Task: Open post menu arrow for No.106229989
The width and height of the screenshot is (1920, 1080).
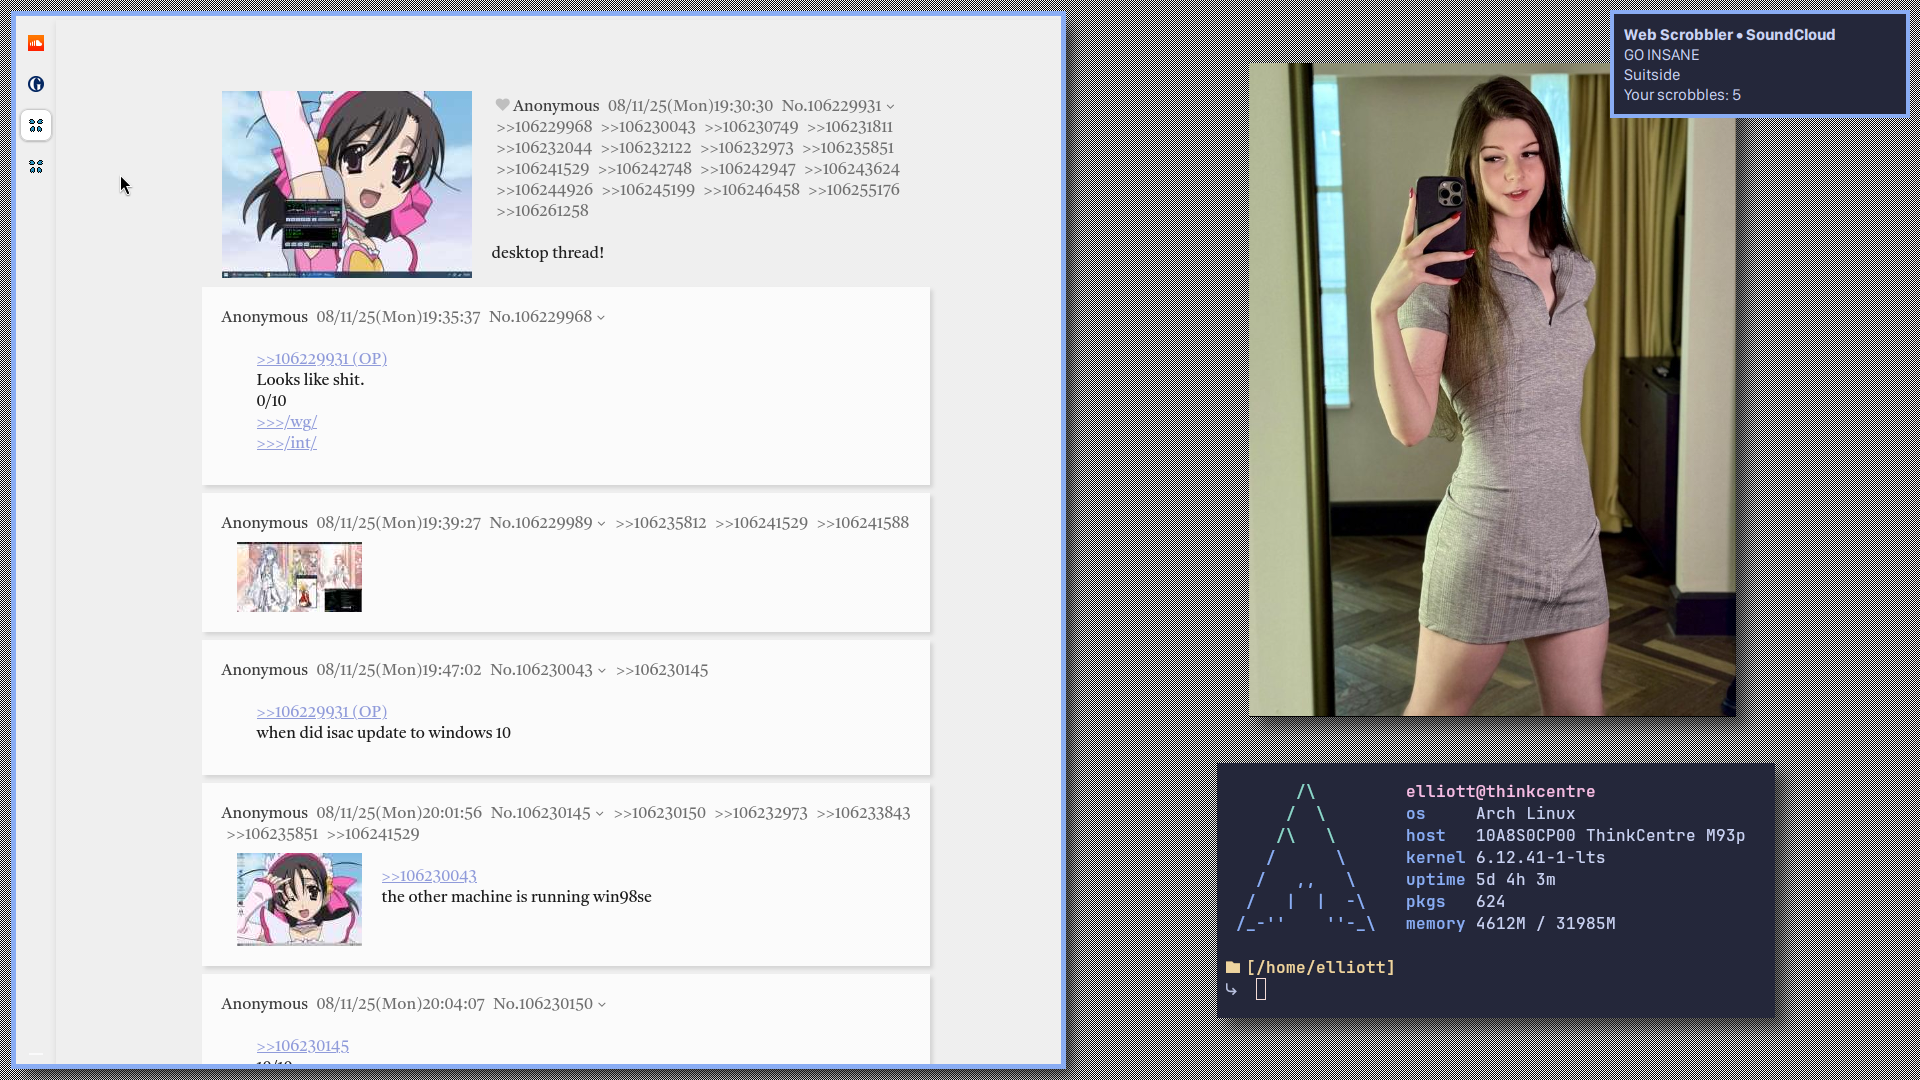Action: click(601, 524)
